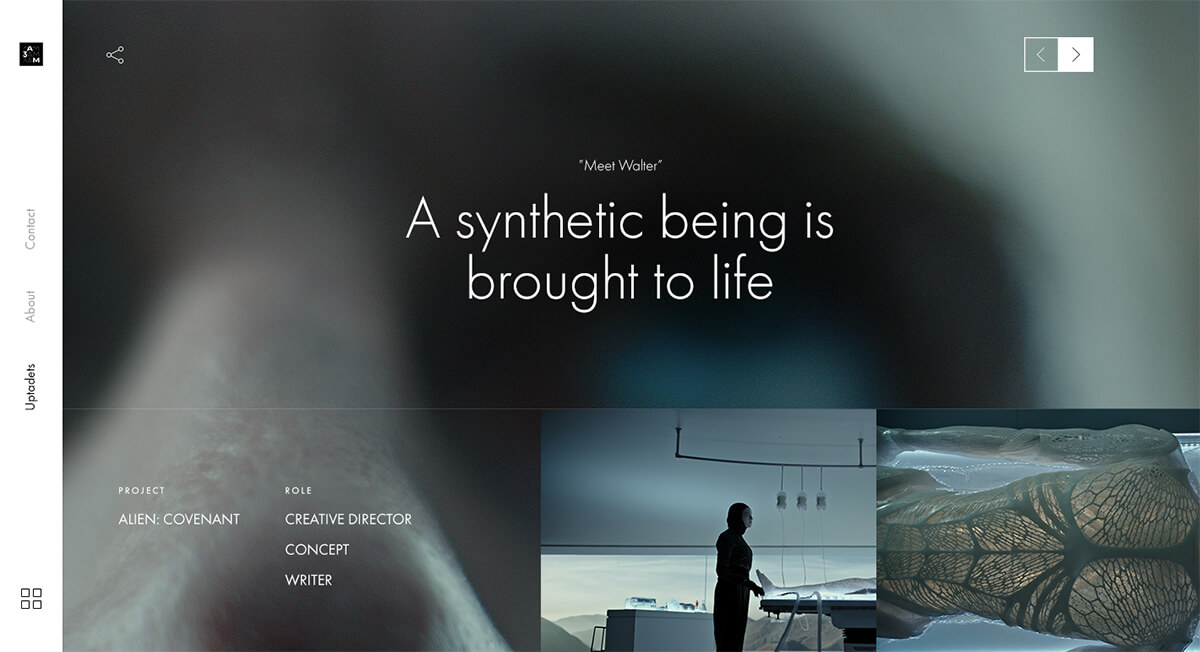Click the PROJECT label
Image resolution: width=1200 pixels, height=652 pixels.
pyautogui.click(x=142, y=491)
